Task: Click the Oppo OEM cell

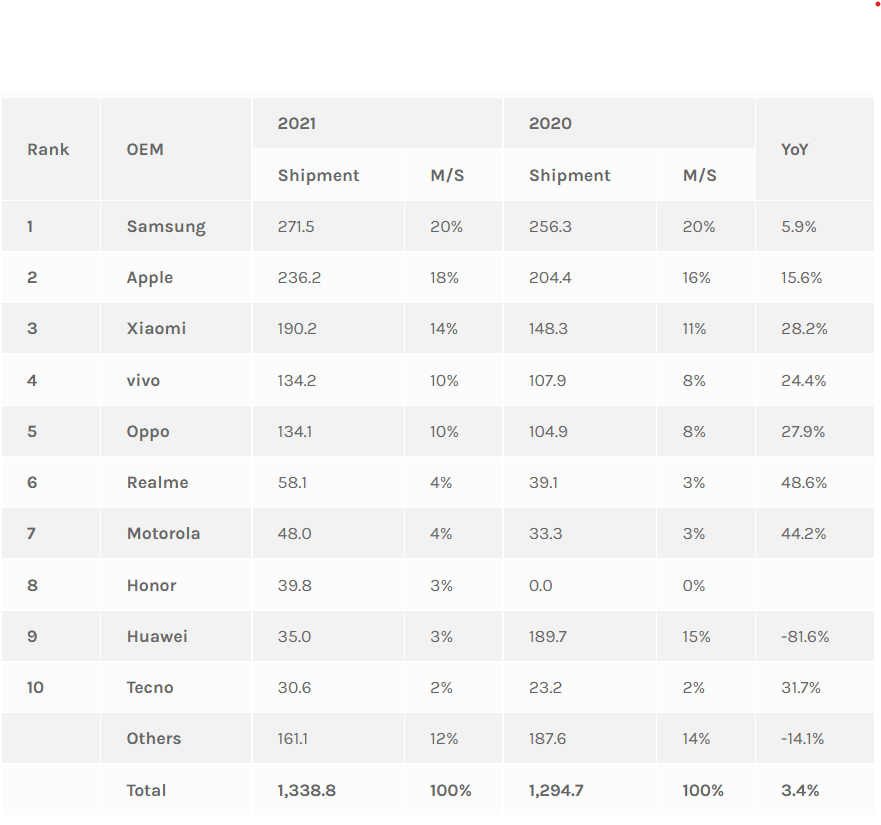Action: click(x=148, y=431)
